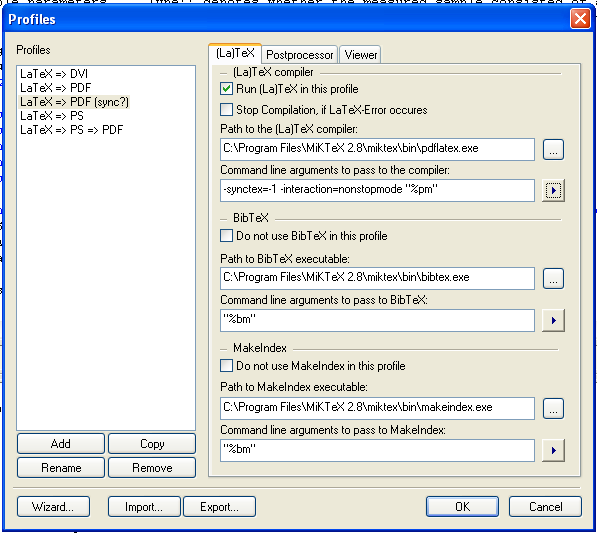Image resolution: width=597 pixels, height=533 pixels.
Task: Confirm with the OK button
Action: pos(462,507)
